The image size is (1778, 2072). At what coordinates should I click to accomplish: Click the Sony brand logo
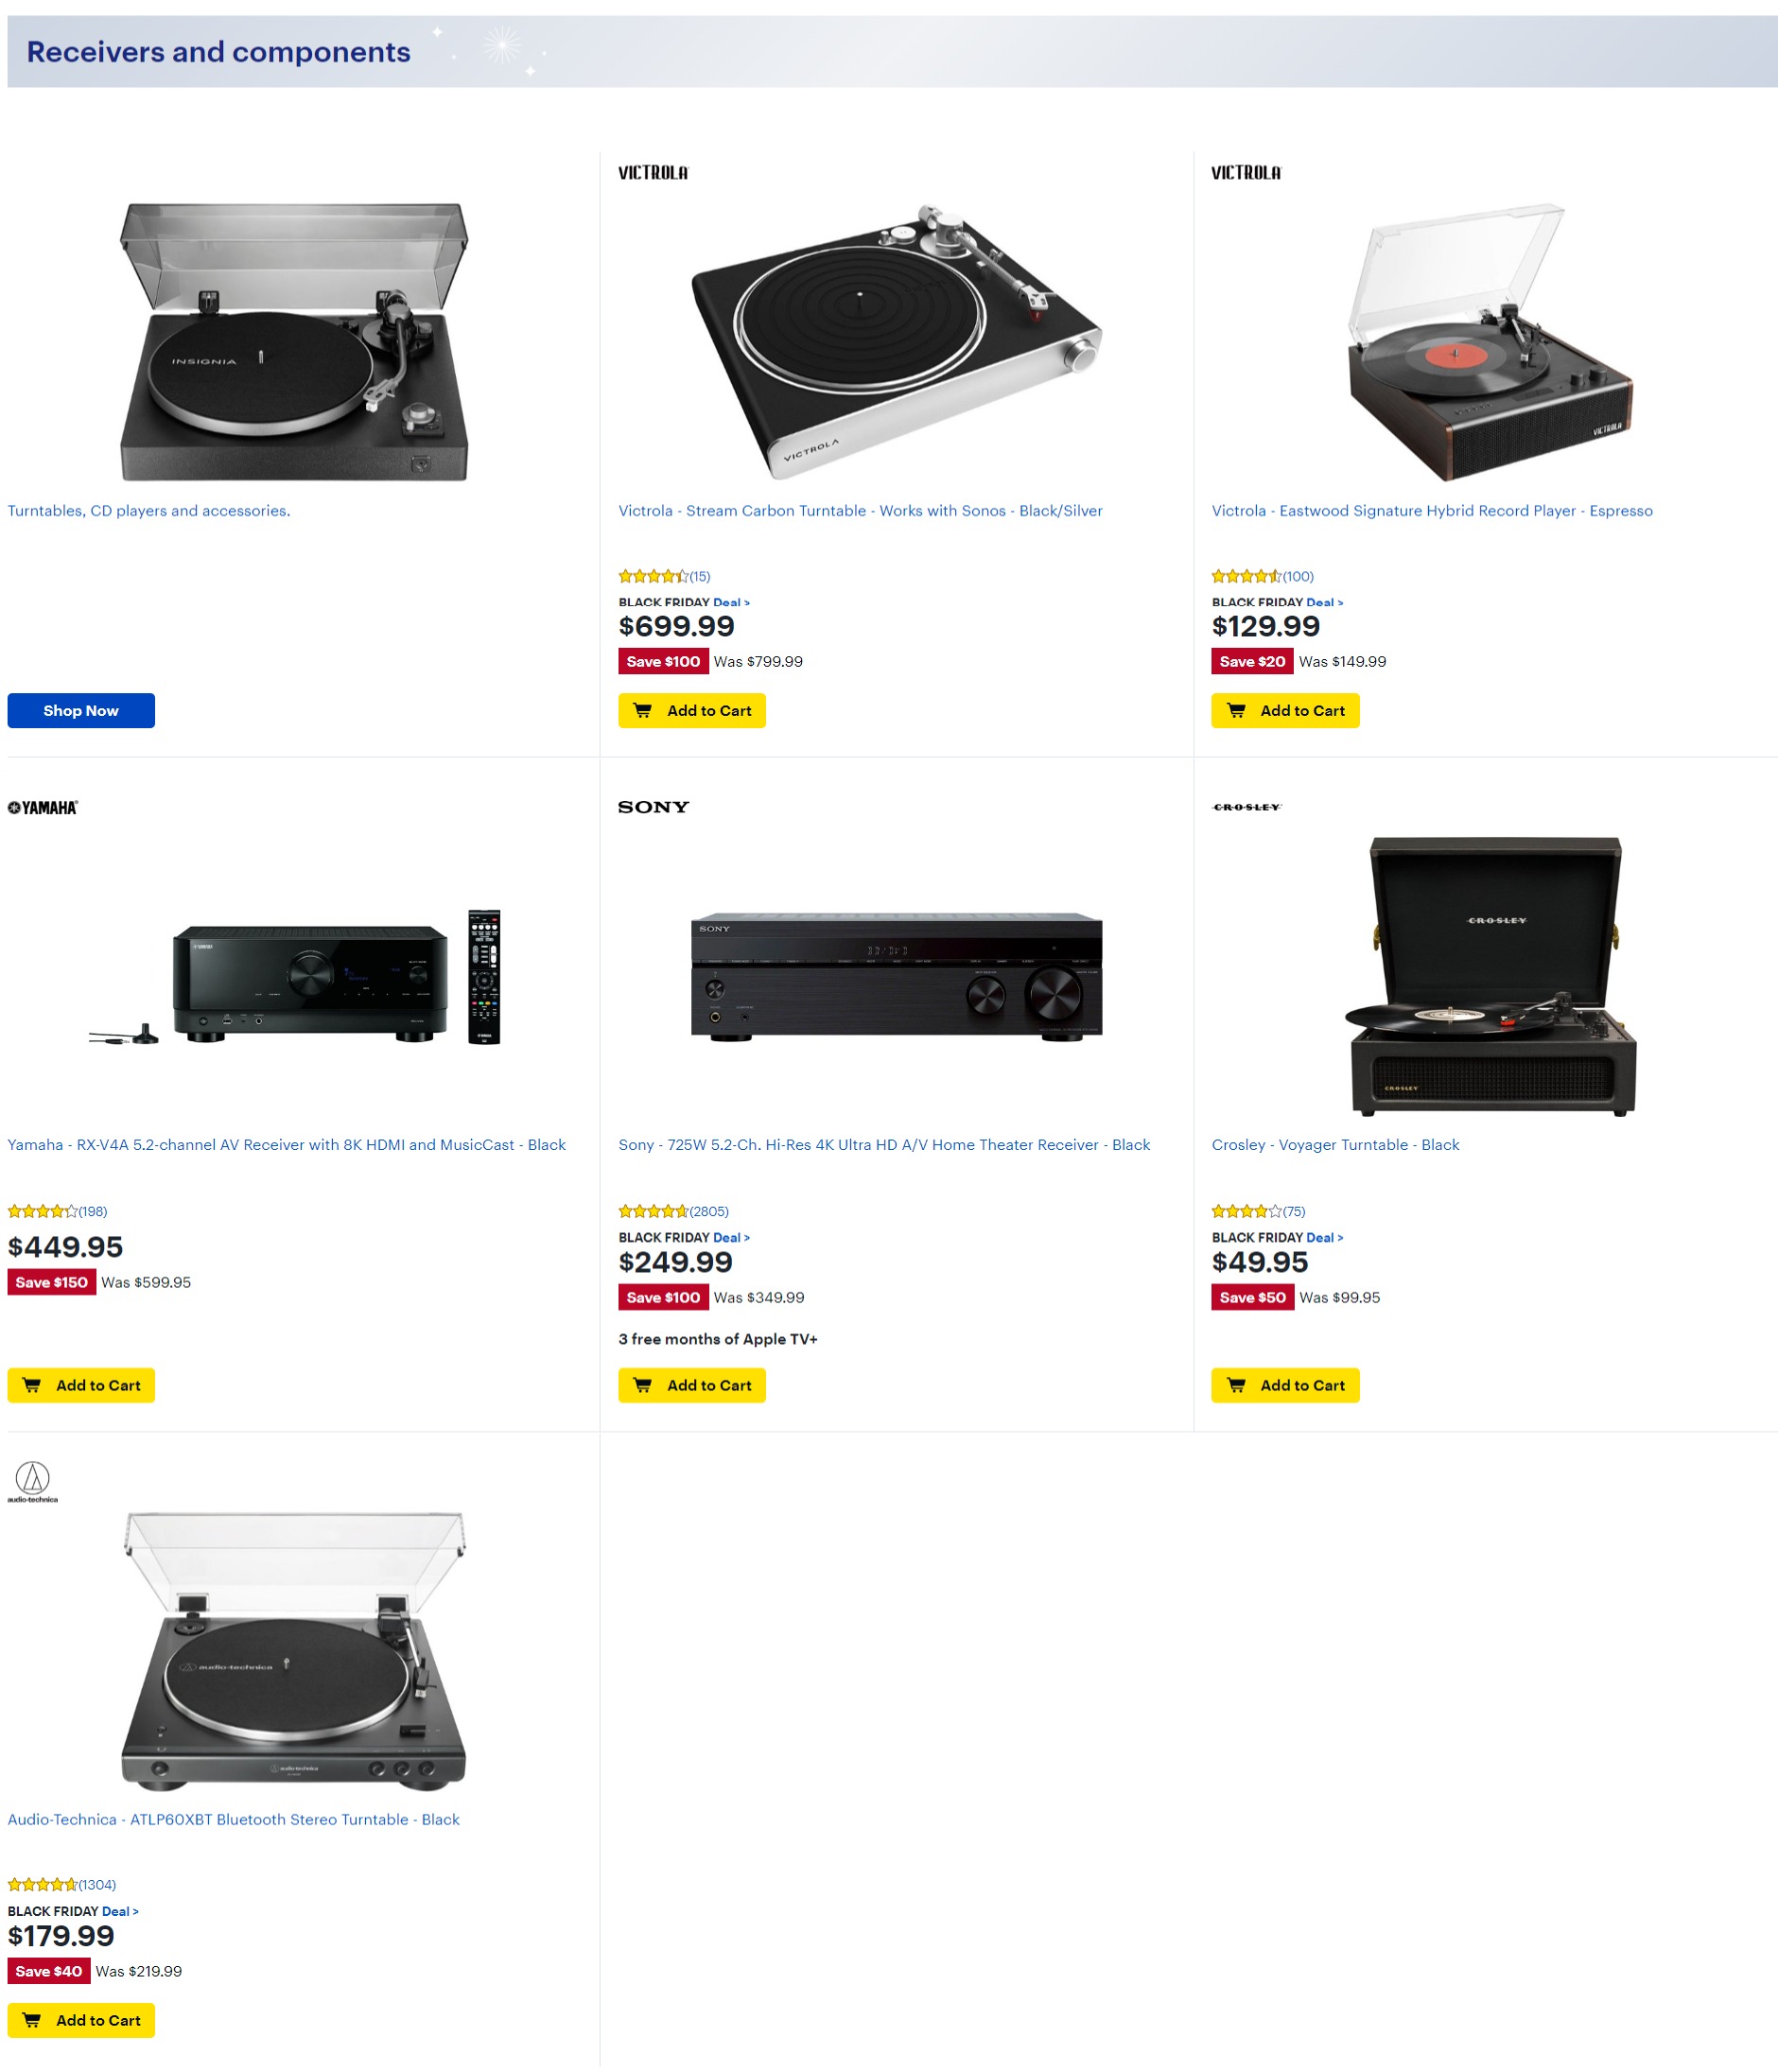point(653,807)
